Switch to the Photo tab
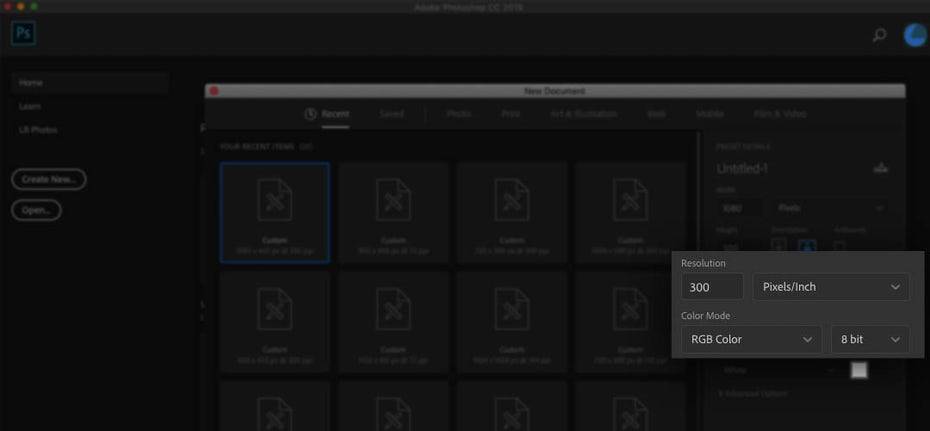This screenshot has width=930, height=431. (459, 114)
